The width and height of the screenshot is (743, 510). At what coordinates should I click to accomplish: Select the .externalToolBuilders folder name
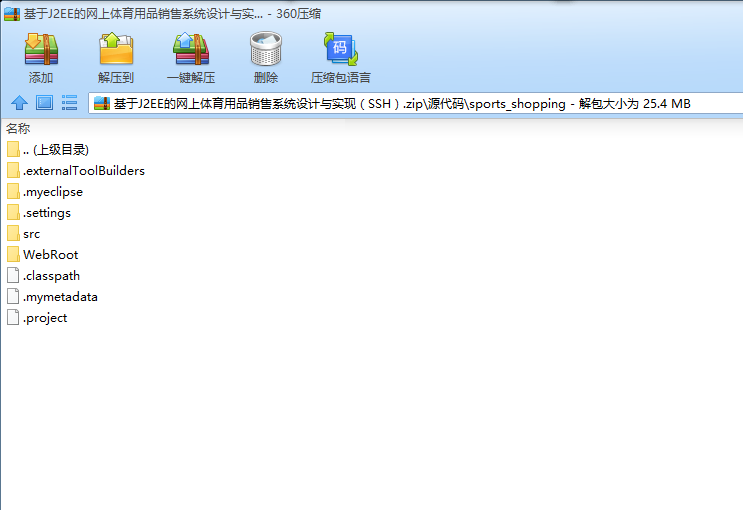pyautogui.click(x=84, y=171)
